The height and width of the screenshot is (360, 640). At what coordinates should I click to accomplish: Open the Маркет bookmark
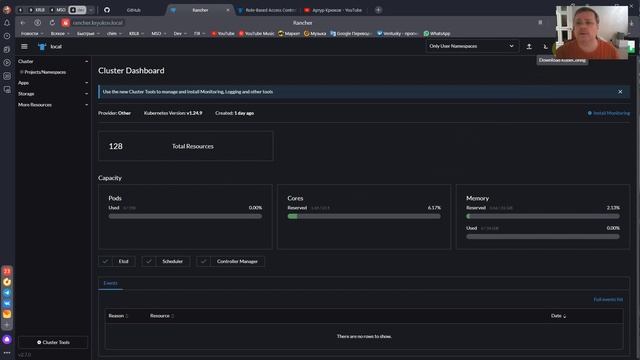289,33
